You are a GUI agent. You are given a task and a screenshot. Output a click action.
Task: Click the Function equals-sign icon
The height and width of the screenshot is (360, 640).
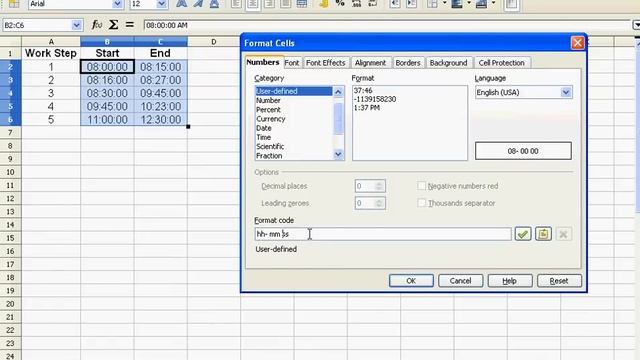pyautogui.click(x=130, y=25)
